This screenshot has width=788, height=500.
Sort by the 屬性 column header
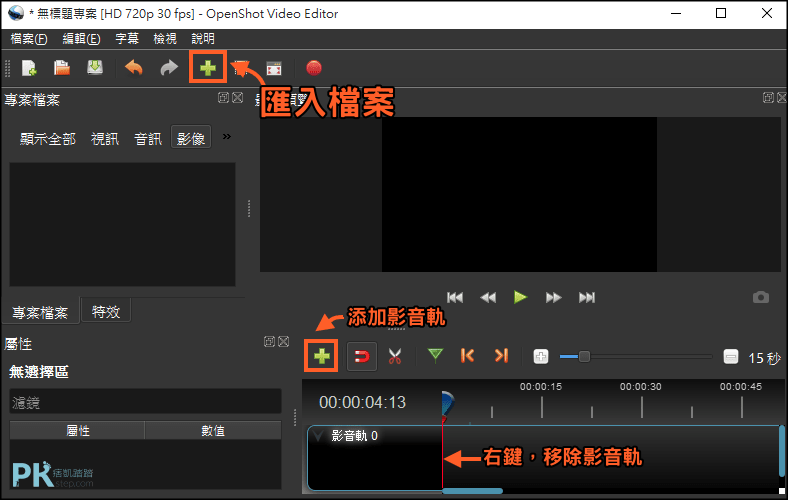point(77,431)
